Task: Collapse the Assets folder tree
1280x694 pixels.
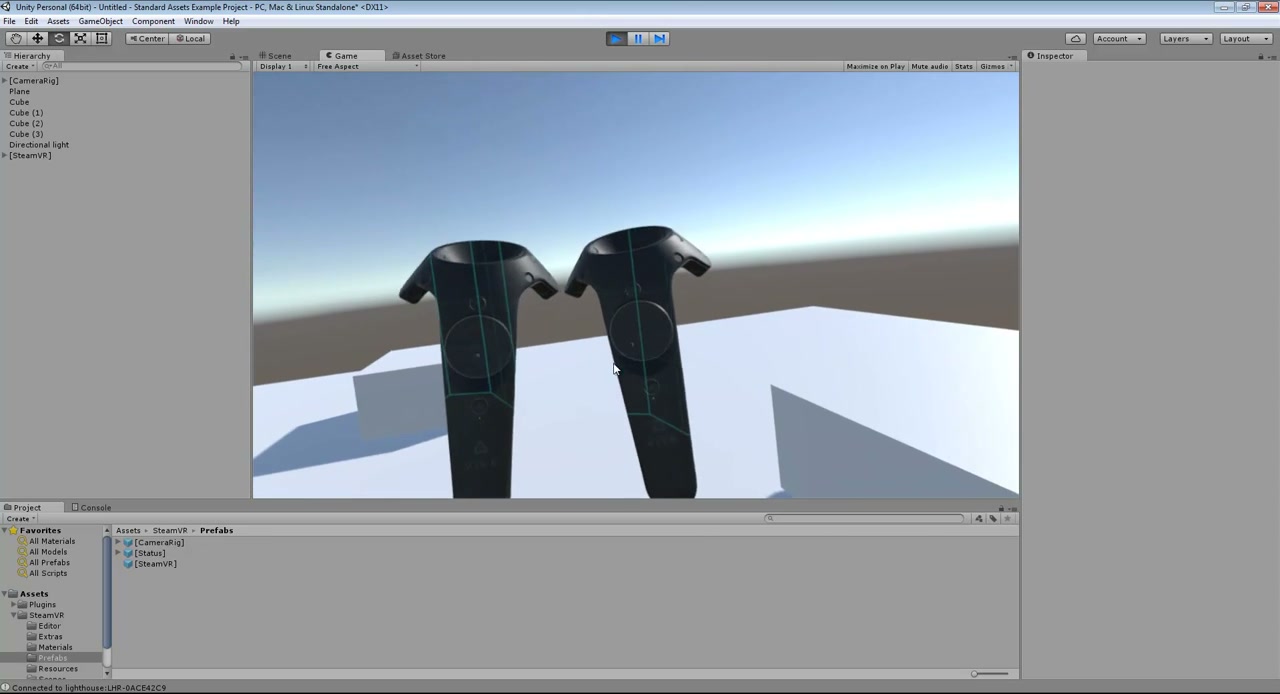Action: tap(5, 593)
